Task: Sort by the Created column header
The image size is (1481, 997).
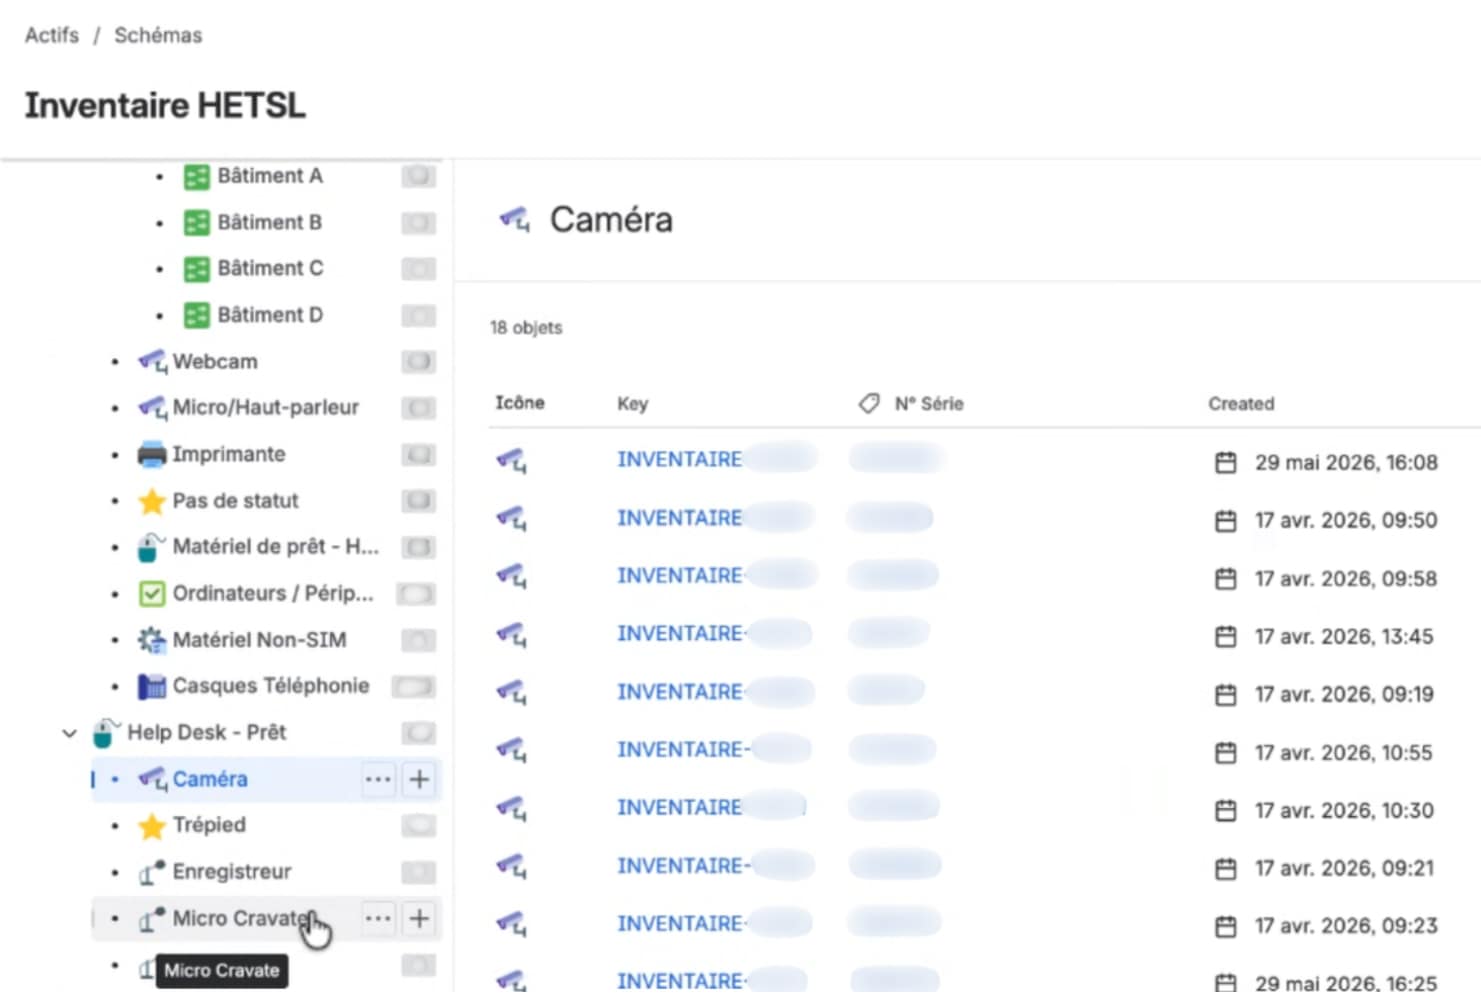Action: click(x=1241, y=404)
